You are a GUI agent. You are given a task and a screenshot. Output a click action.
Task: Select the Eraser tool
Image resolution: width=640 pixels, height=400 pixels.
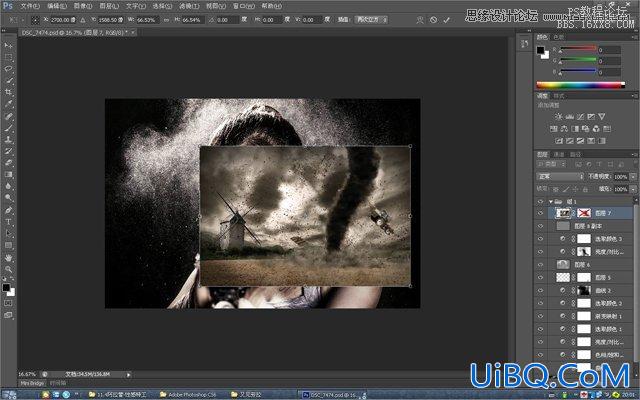click(x=8, y=163)
